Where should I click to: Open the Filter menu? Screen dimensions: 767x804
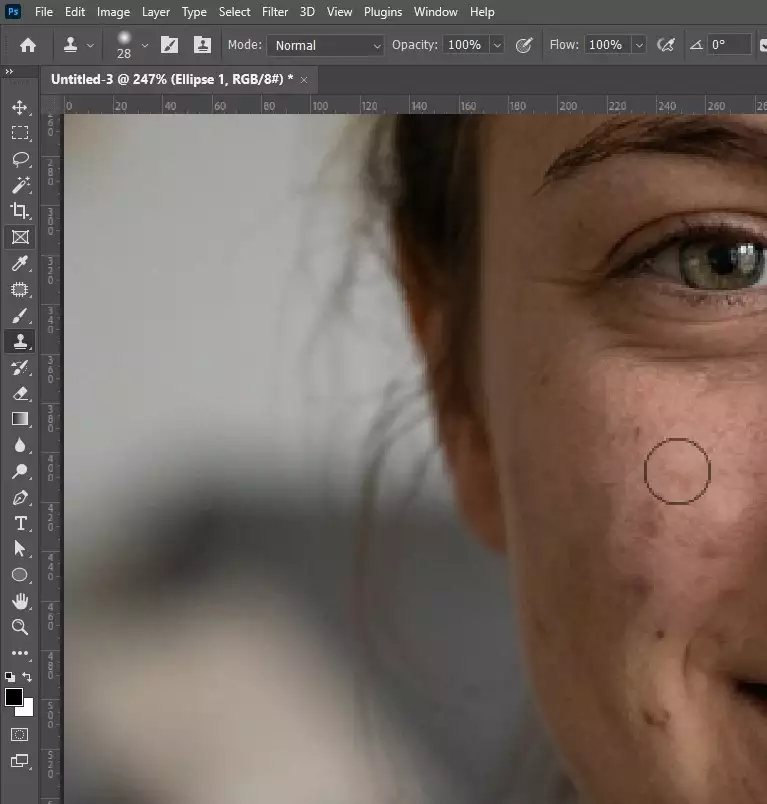275,12
